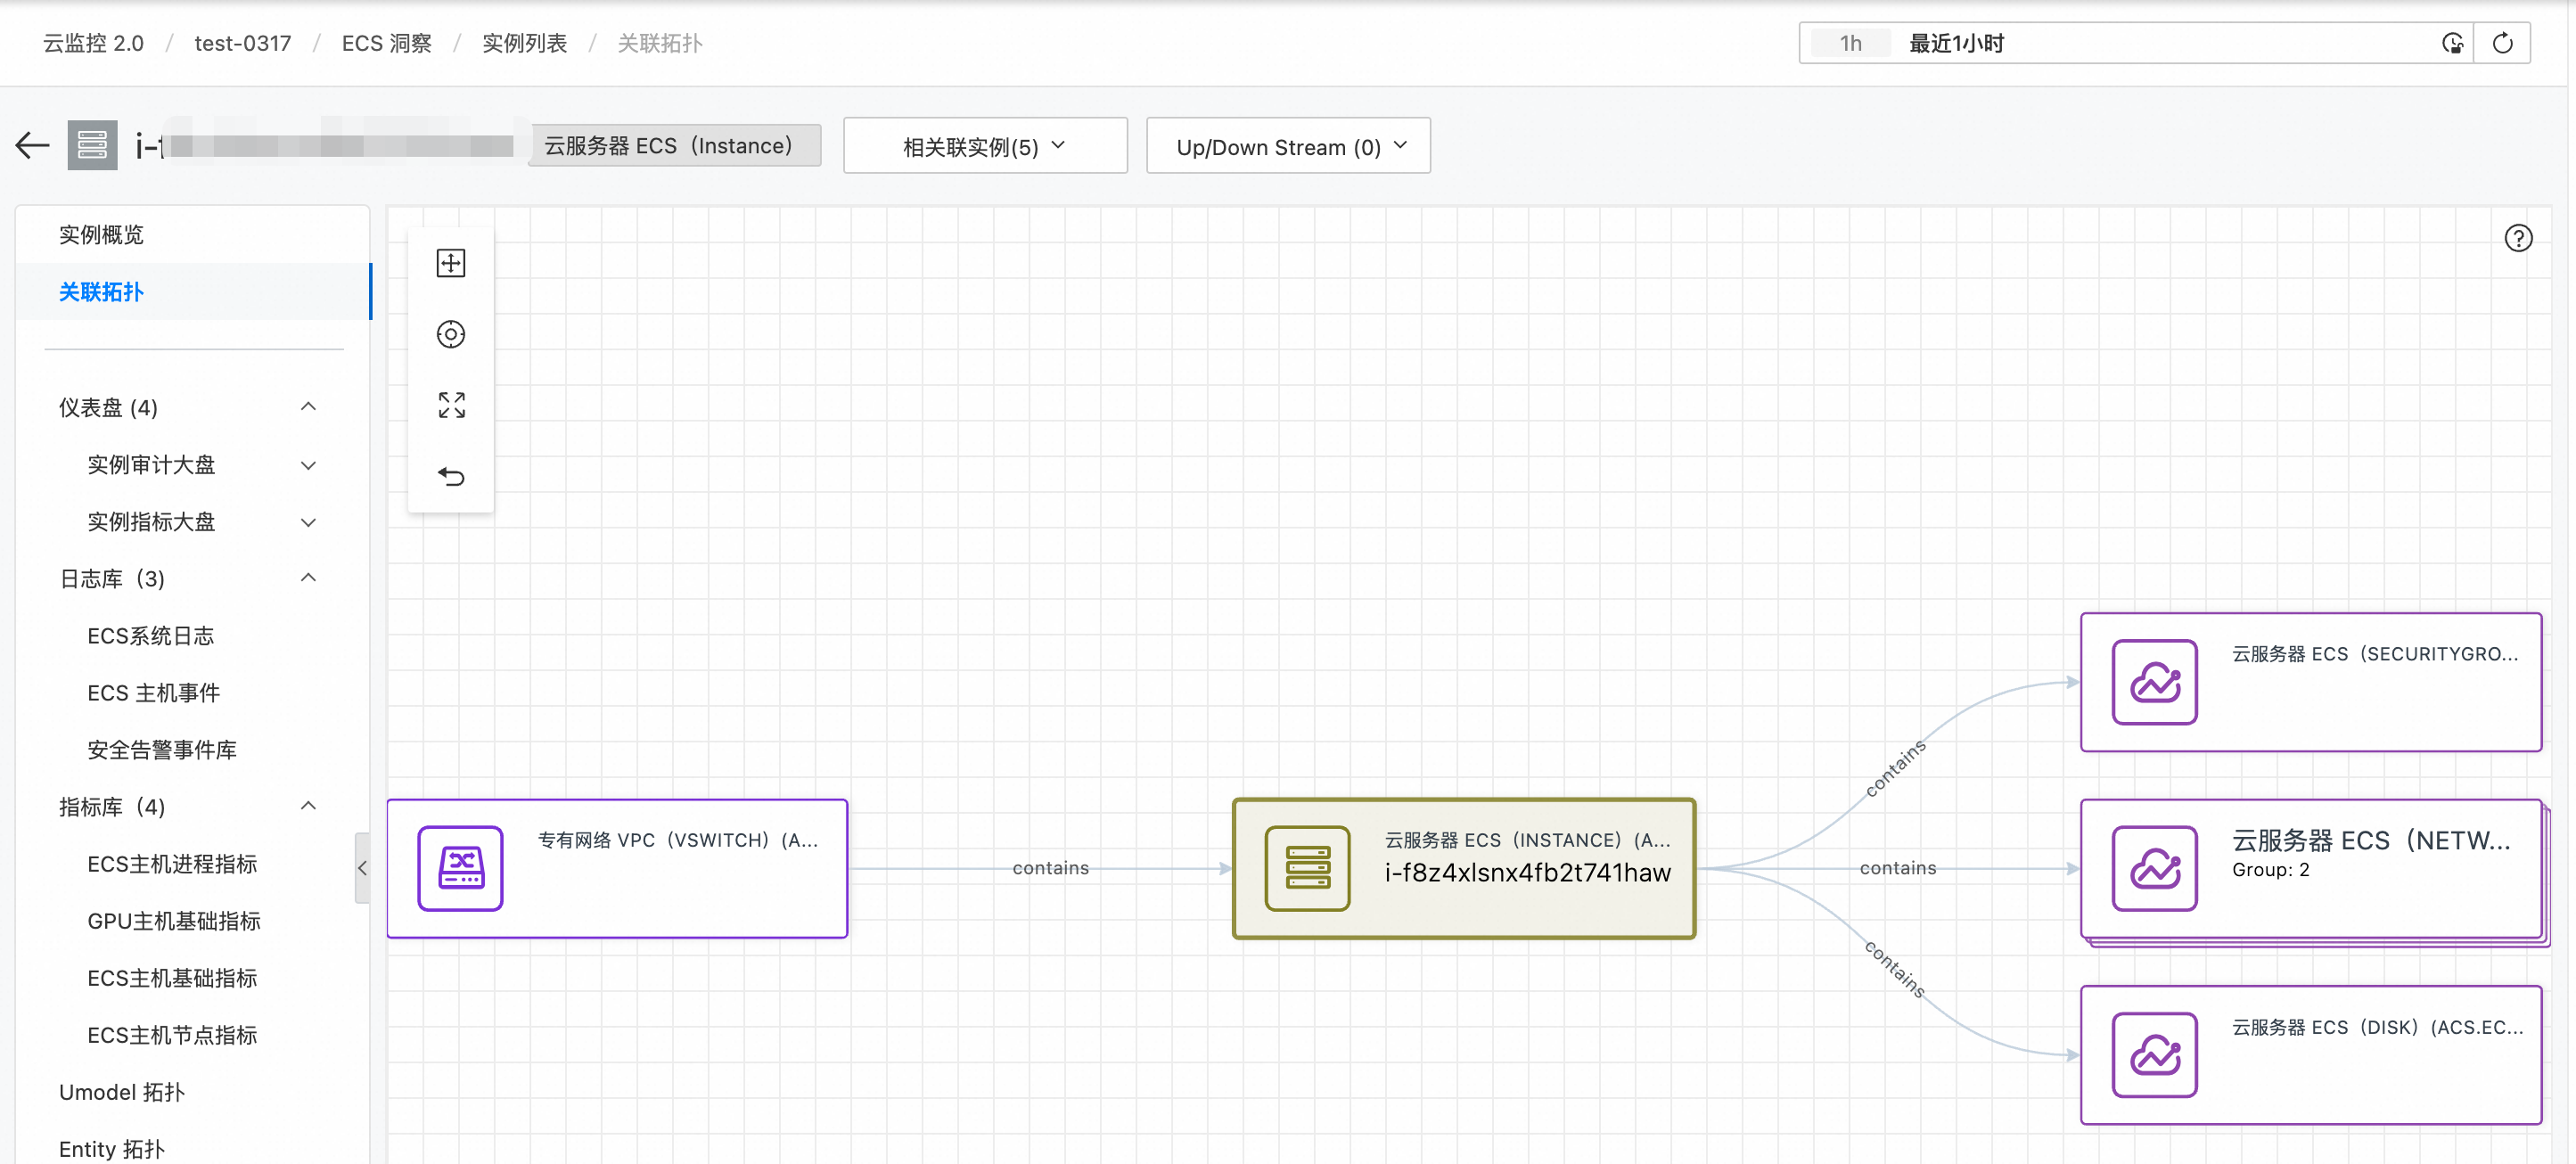Select 关联拓扑 in sidebar
Viewport: 2576px width, 1164px height.
[192, 292]
